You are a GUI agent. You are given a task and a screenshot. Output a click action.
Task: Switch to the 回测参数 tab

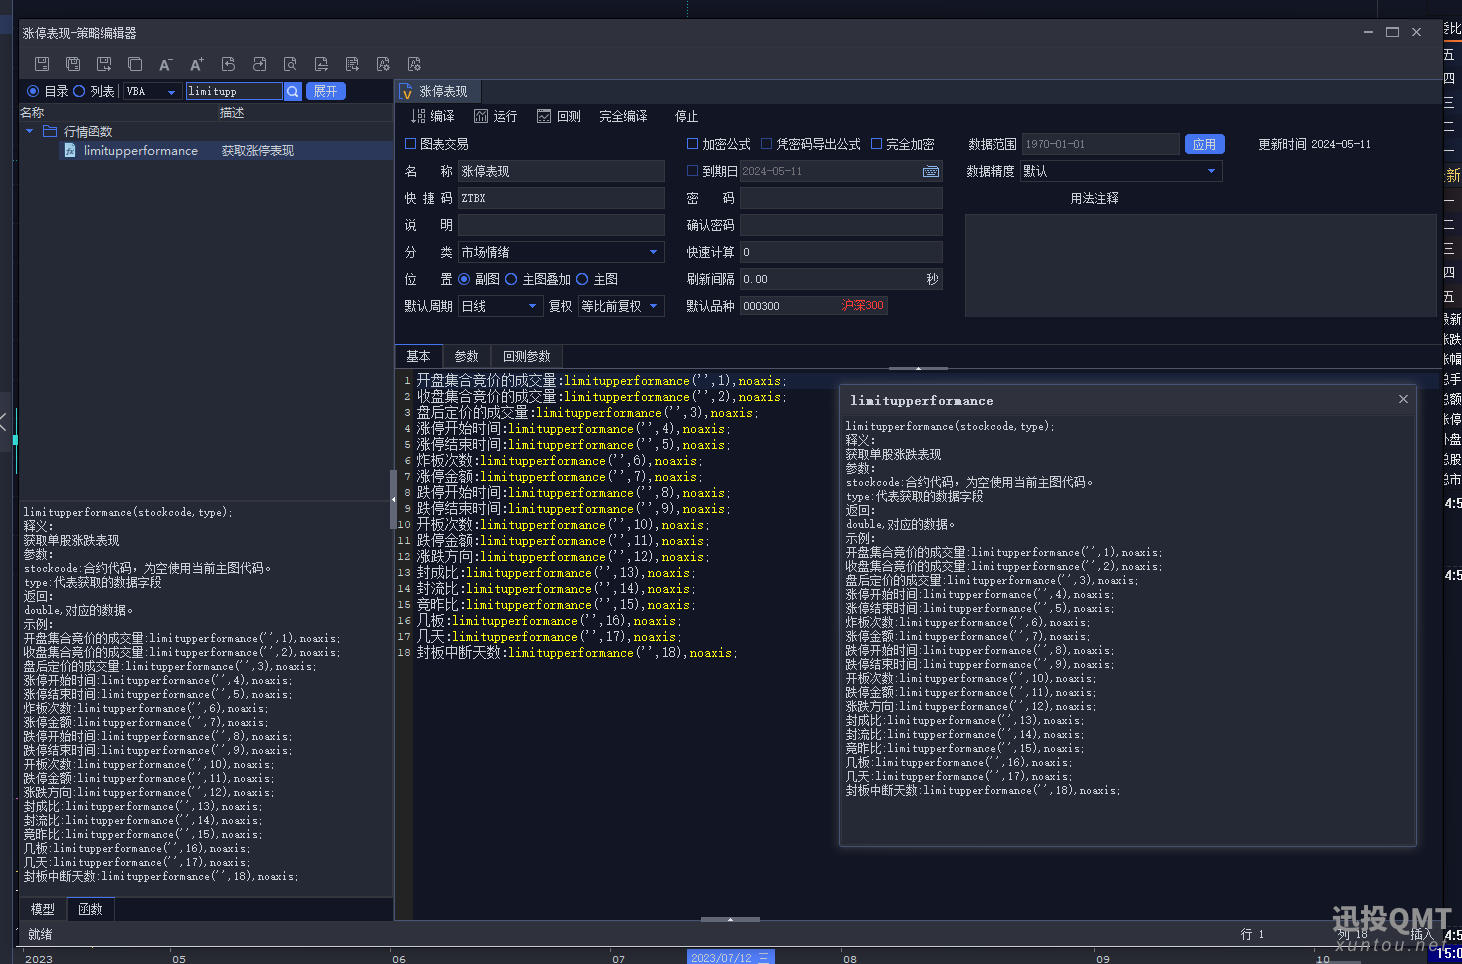(x=527, y=356)
